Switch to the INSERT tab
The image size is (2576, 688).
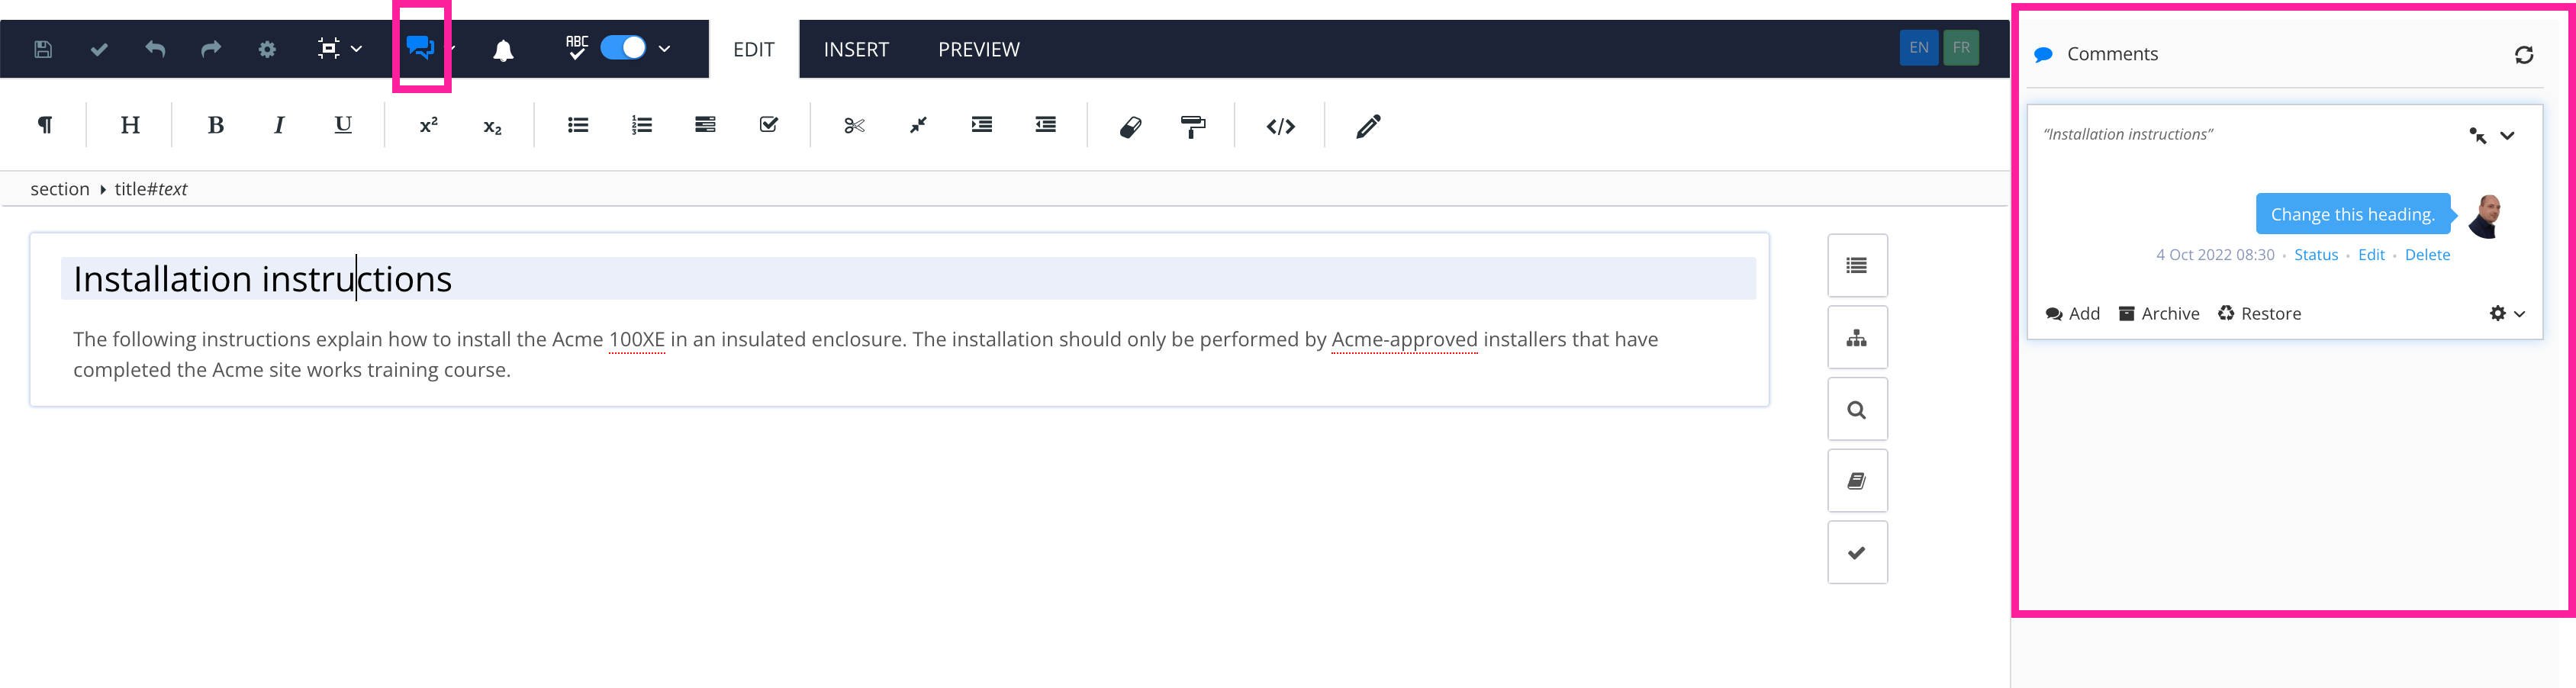(x=855, y=48)
